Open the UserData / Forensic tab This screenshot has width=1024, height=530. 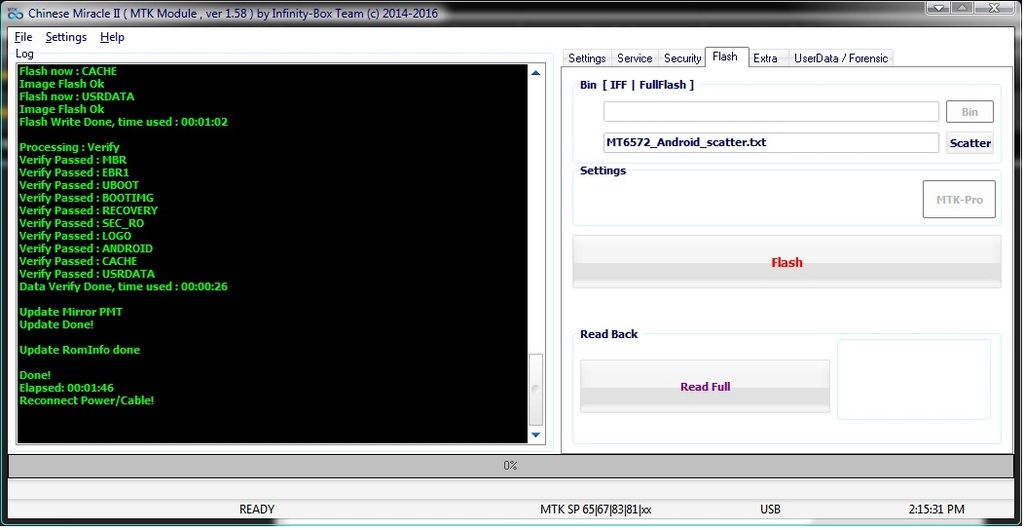point(840,58)
